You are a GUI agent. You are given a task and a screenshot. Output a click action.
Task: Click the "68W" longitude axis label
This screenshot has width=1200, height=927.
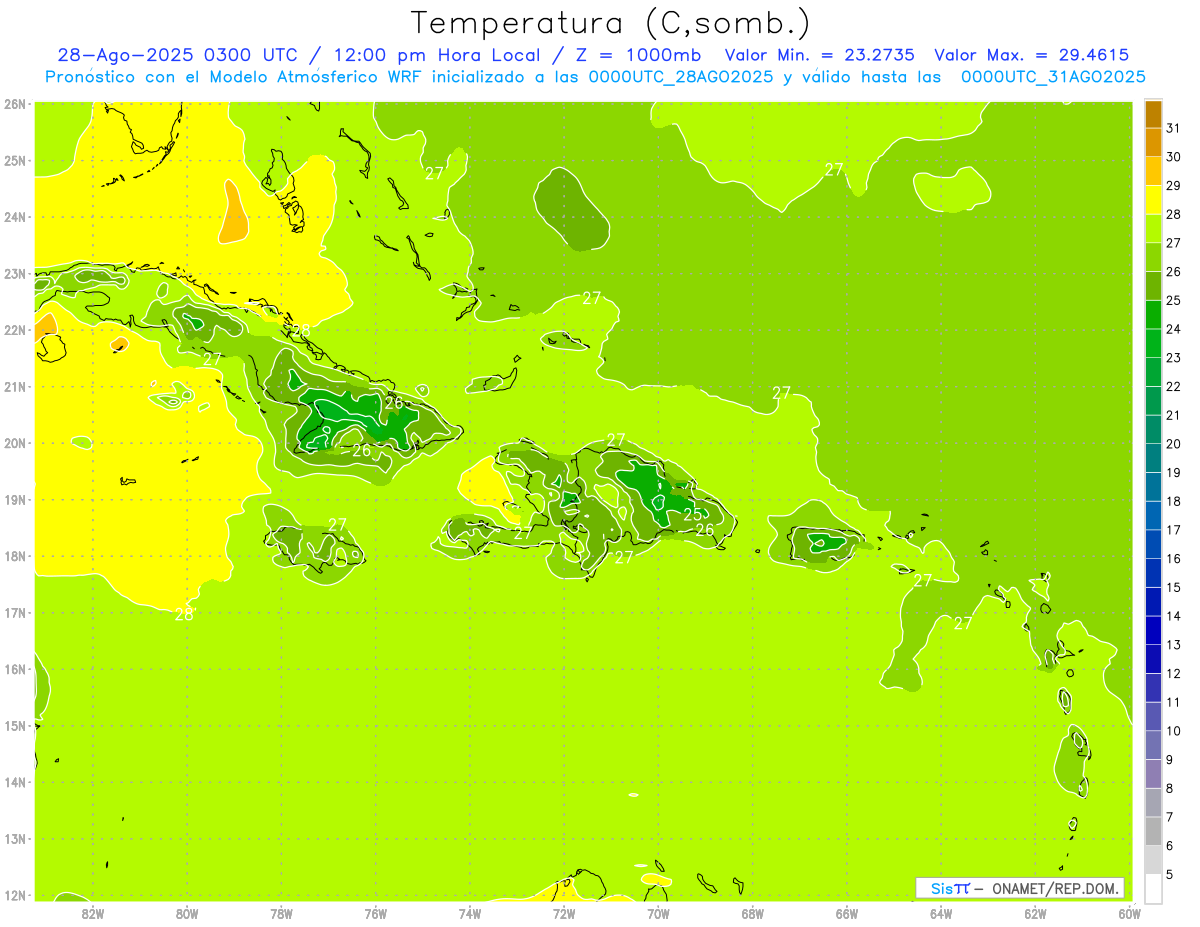(753, 913)
